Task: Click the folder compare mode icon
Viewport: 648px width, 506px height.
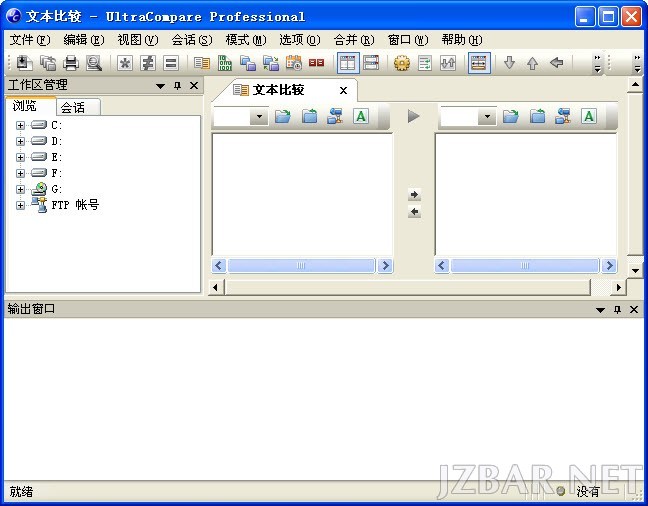Action: [248, 63]
